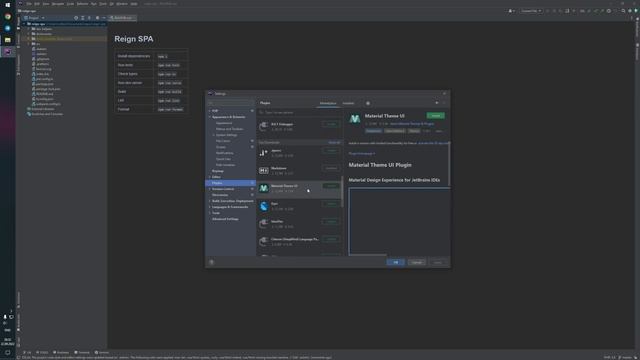Open the Window menu
Screen dimensions: 640x360
coord(122,4)
